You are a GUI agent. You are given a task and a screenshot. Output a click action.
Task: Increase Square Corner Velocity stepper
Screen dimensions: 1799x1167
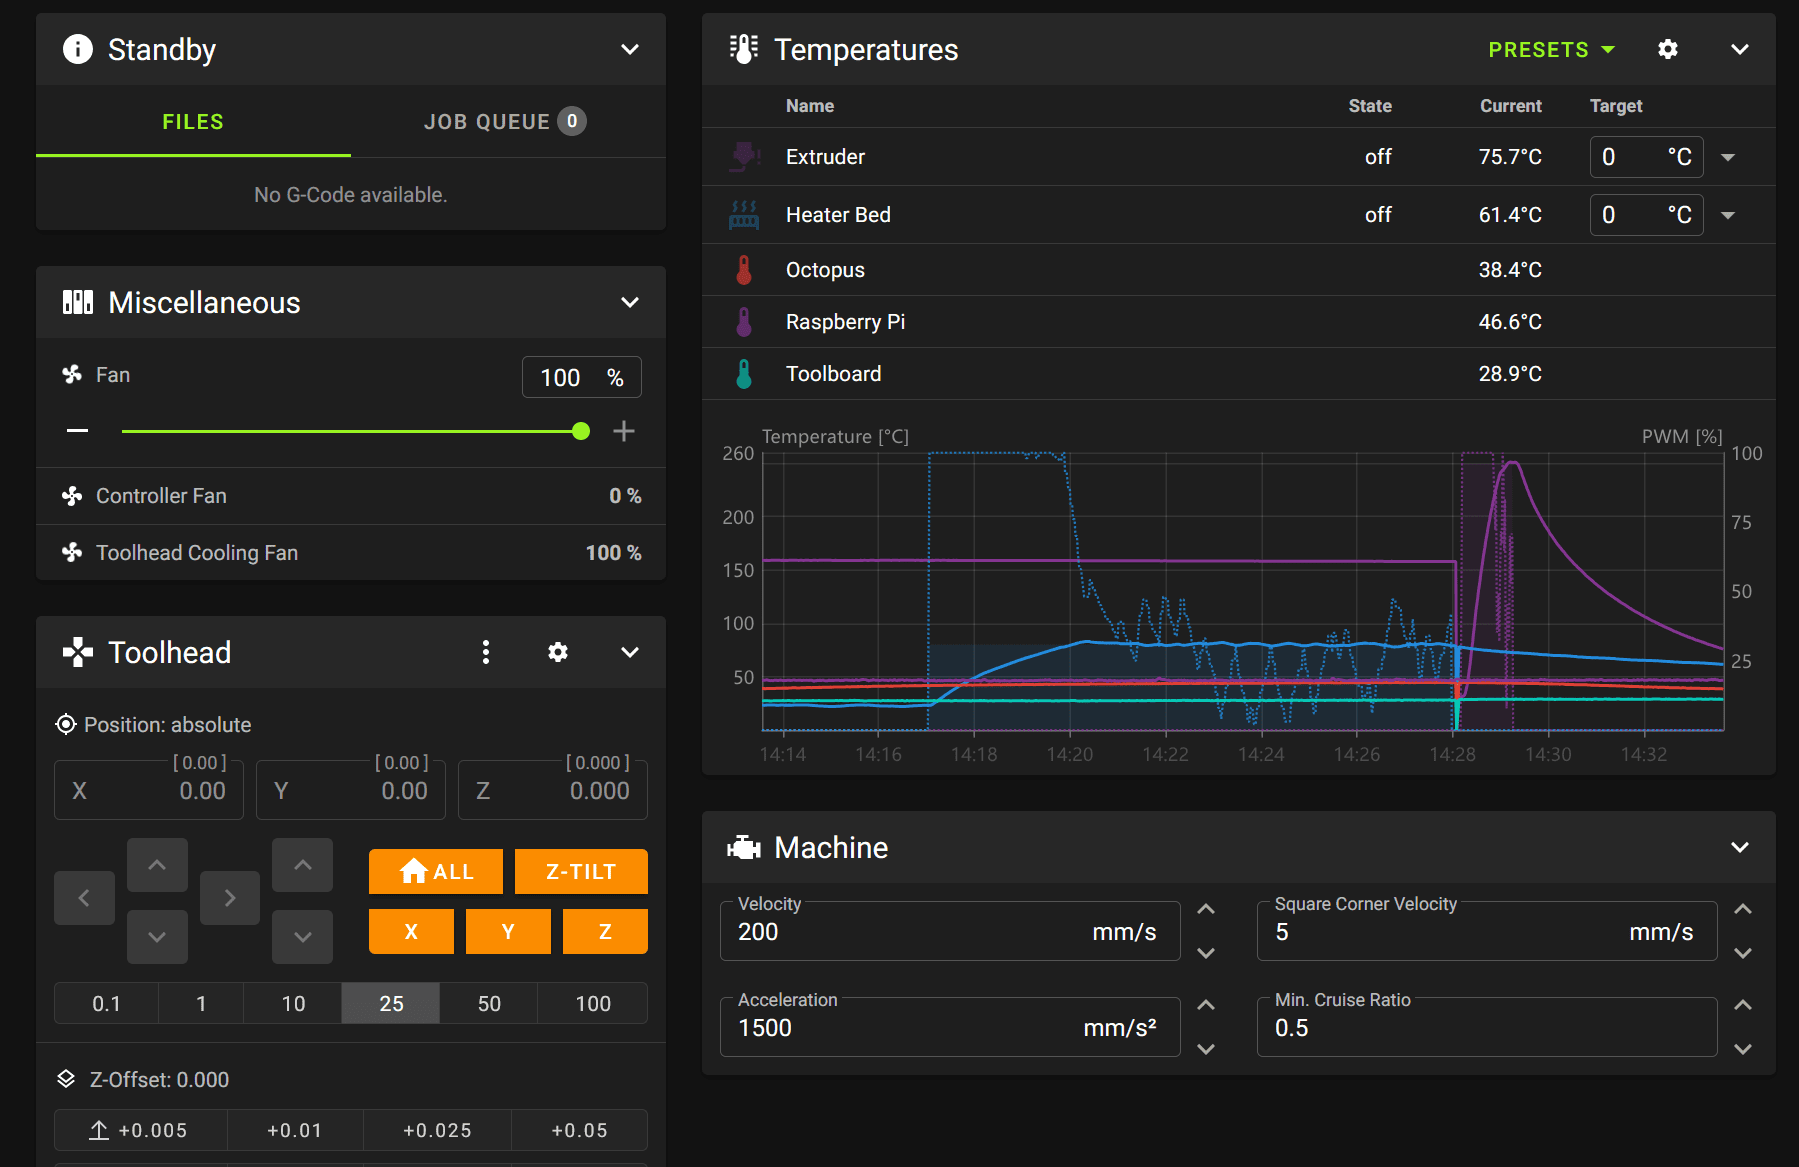(x=1743, y=909)
